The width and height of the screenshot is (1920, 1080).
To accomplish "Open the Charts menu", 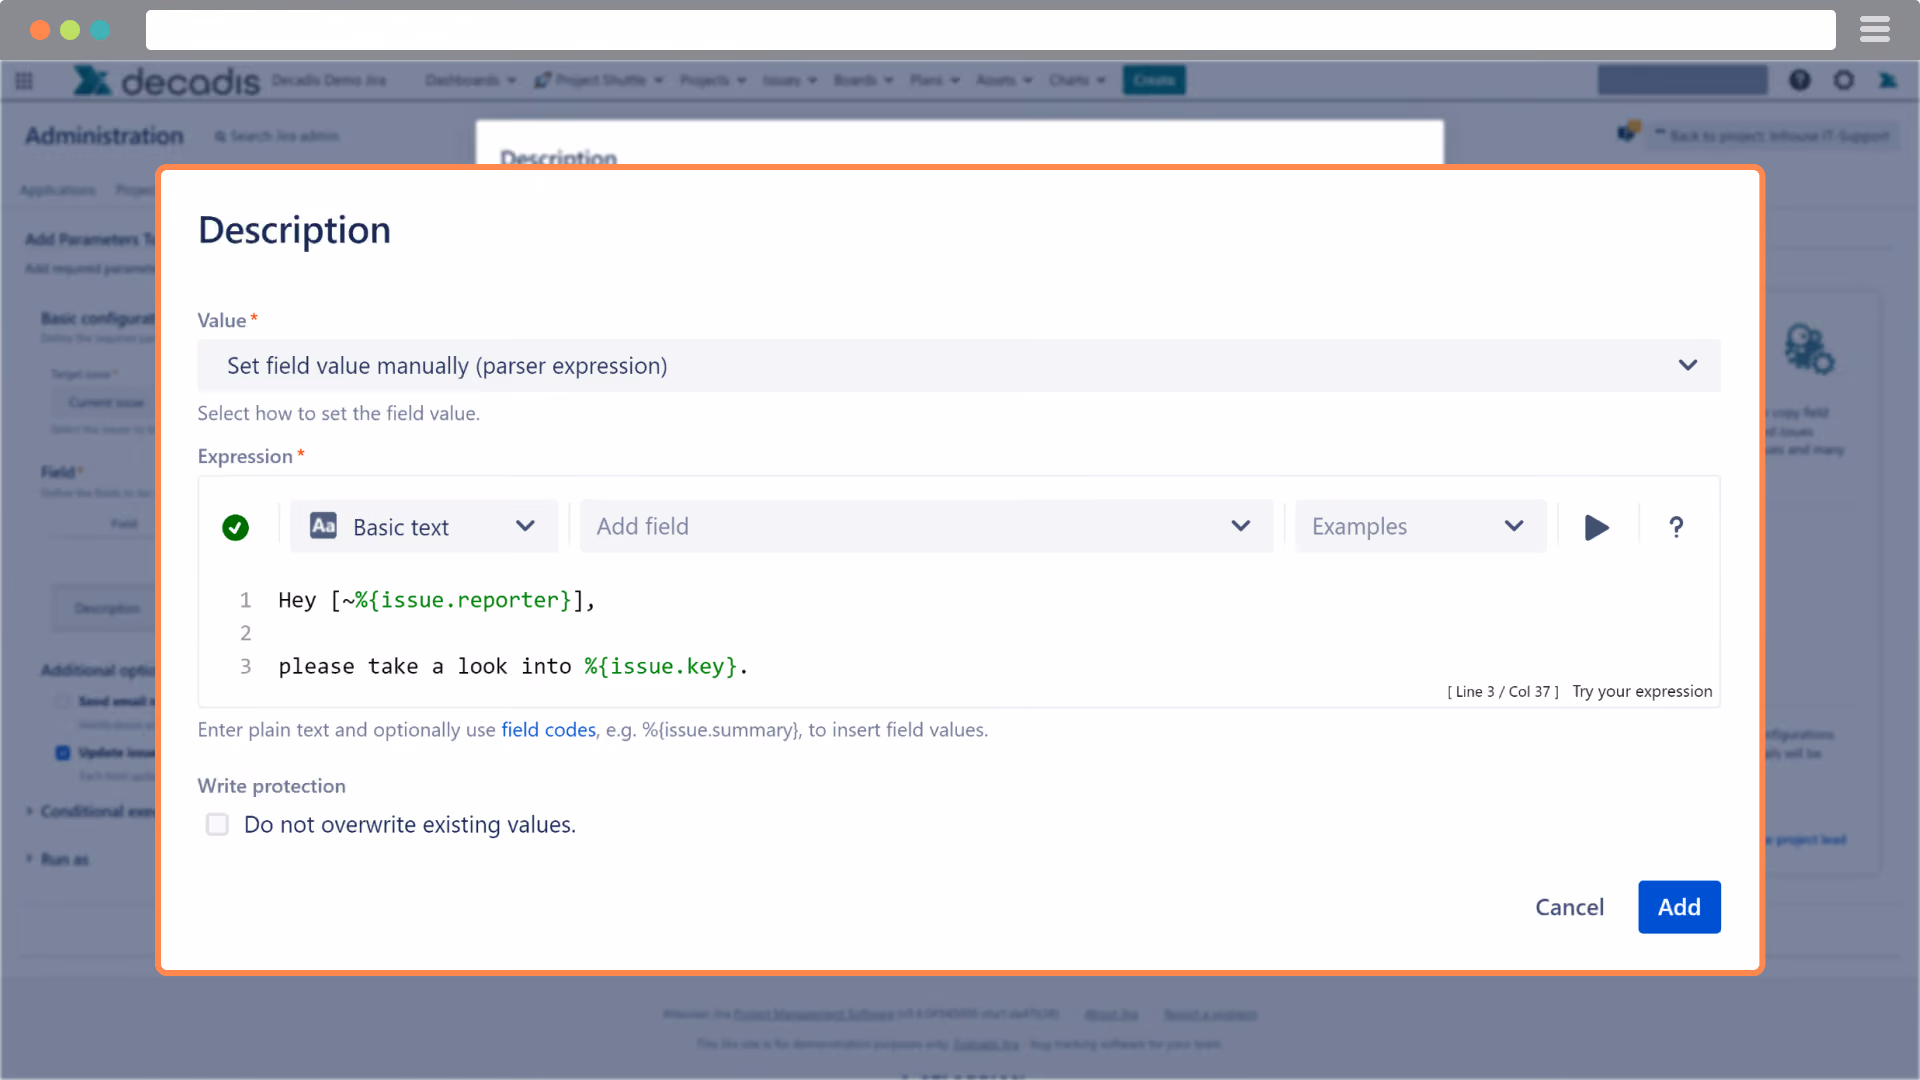I will (1077, 80).
